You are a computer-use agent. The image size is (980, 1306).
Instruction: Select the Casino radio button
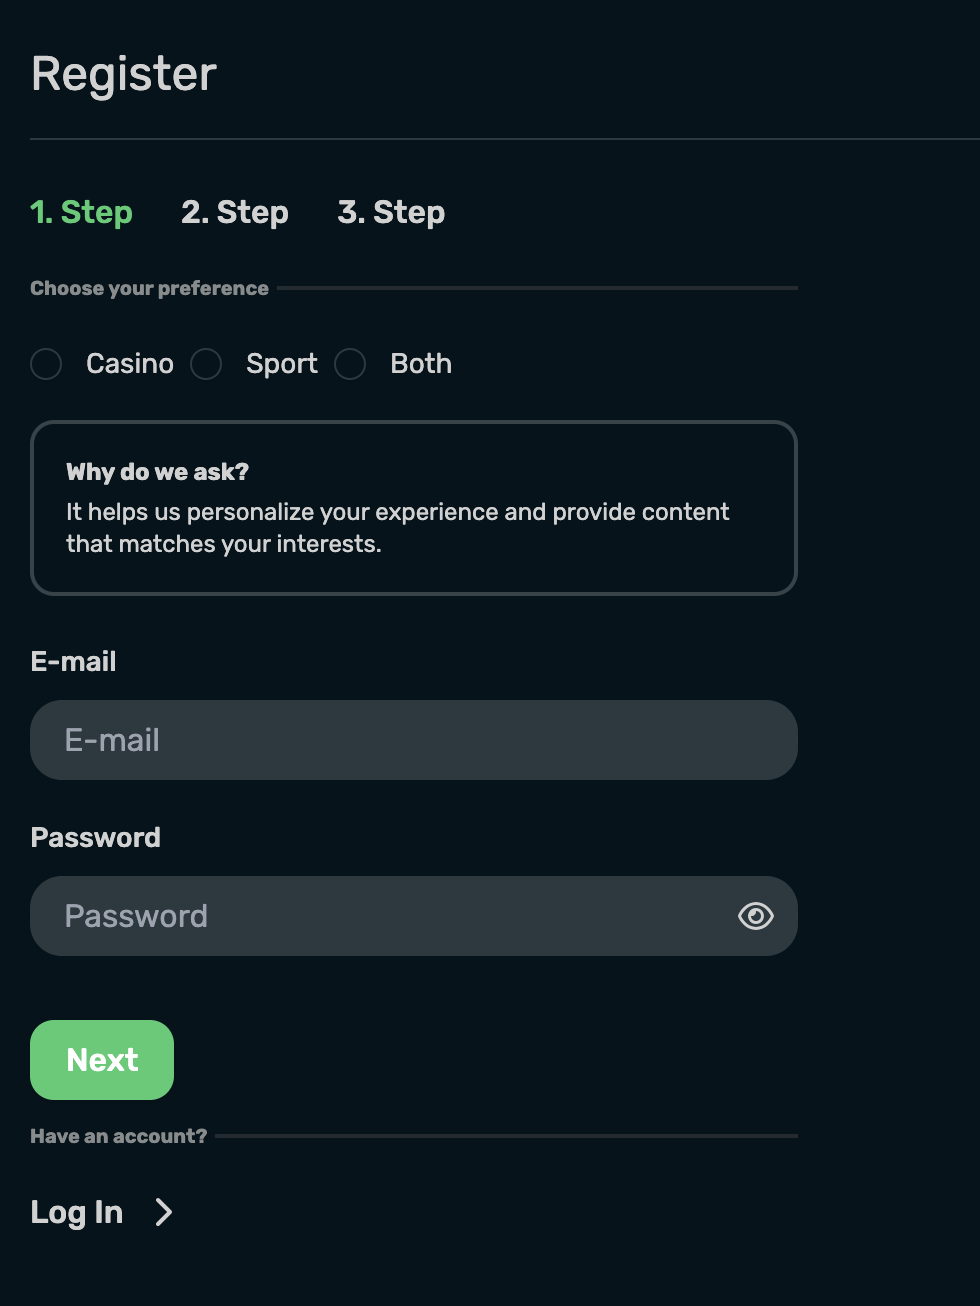(x=46, y=364)
